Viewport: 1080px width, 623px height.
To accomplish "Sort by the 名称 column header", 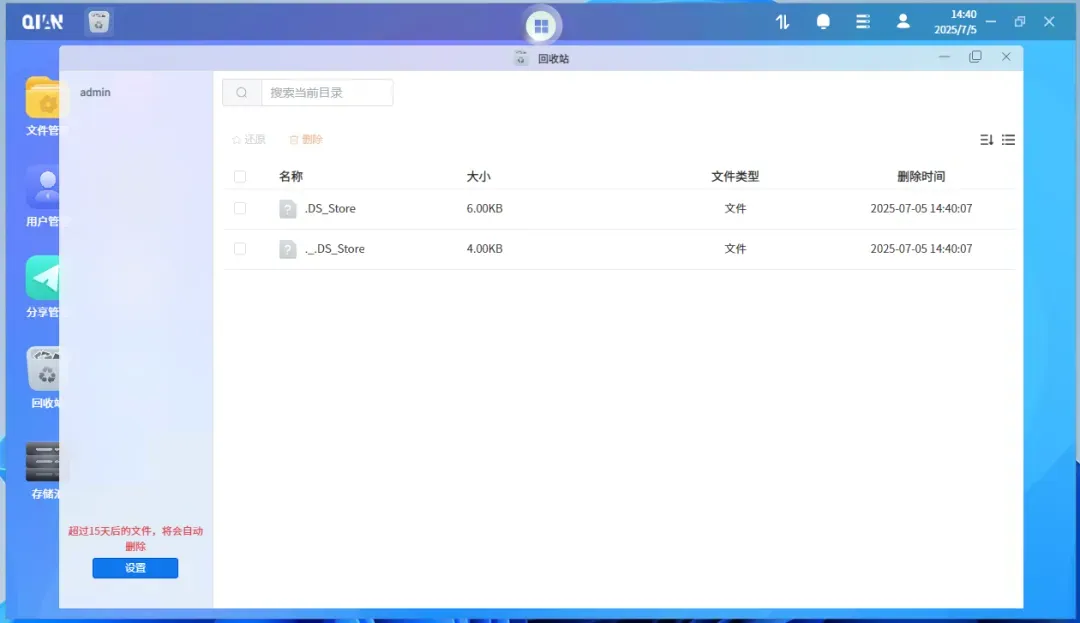I will (291, 176).
